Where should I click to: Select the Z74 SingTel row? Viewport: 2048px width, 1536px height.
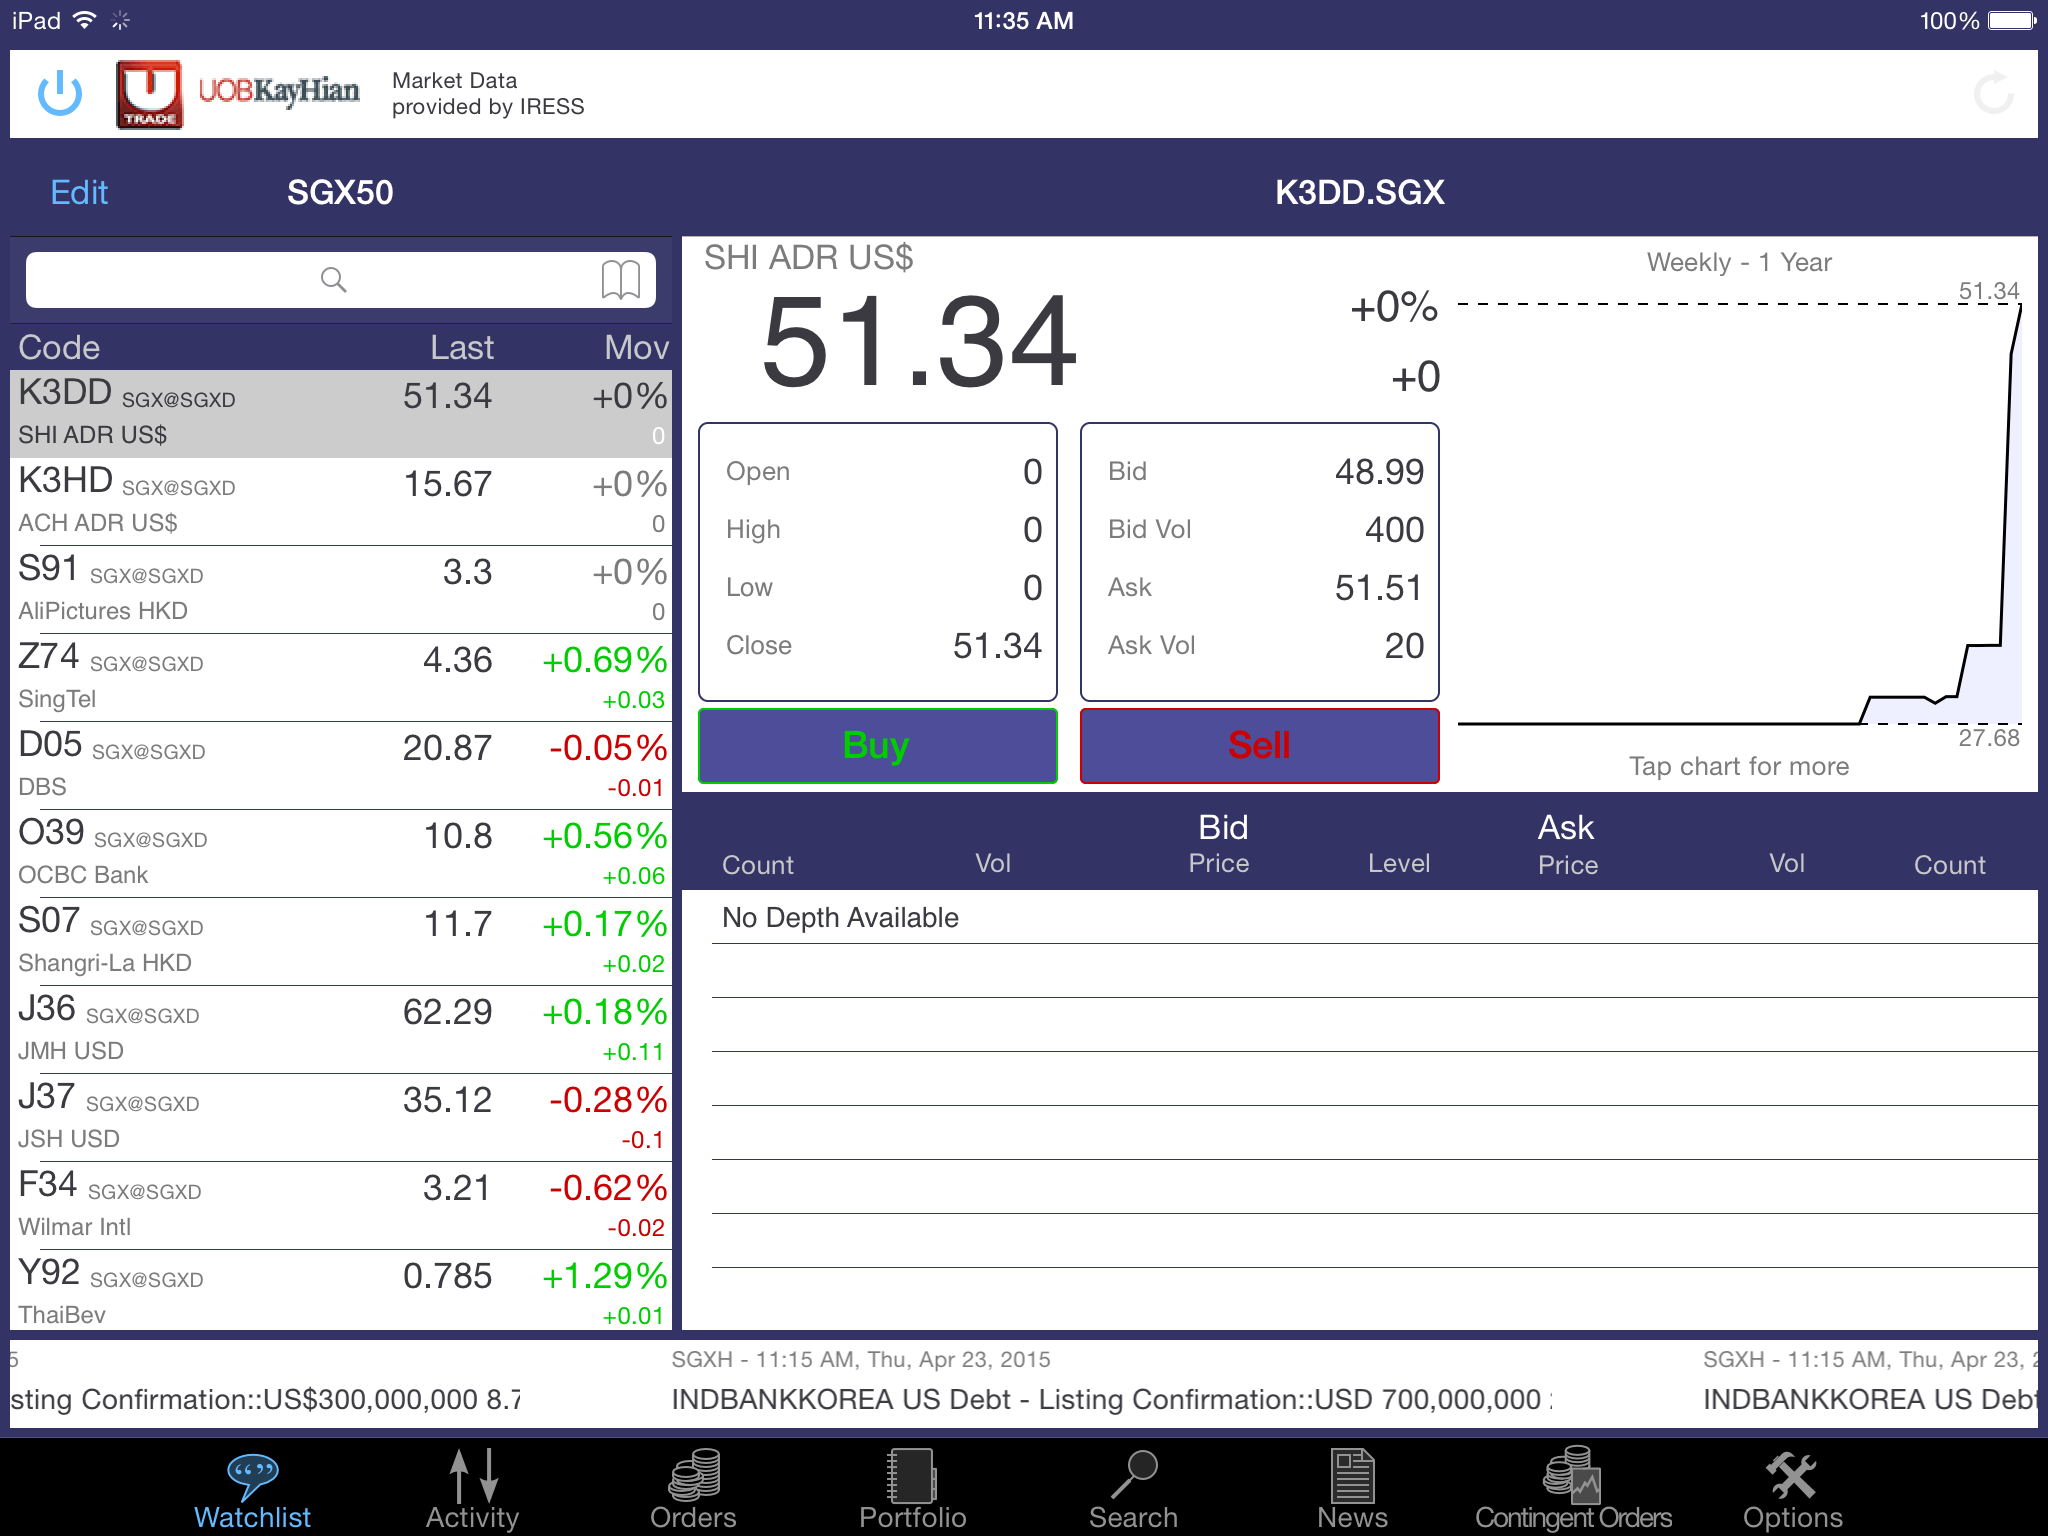(341, 678)
